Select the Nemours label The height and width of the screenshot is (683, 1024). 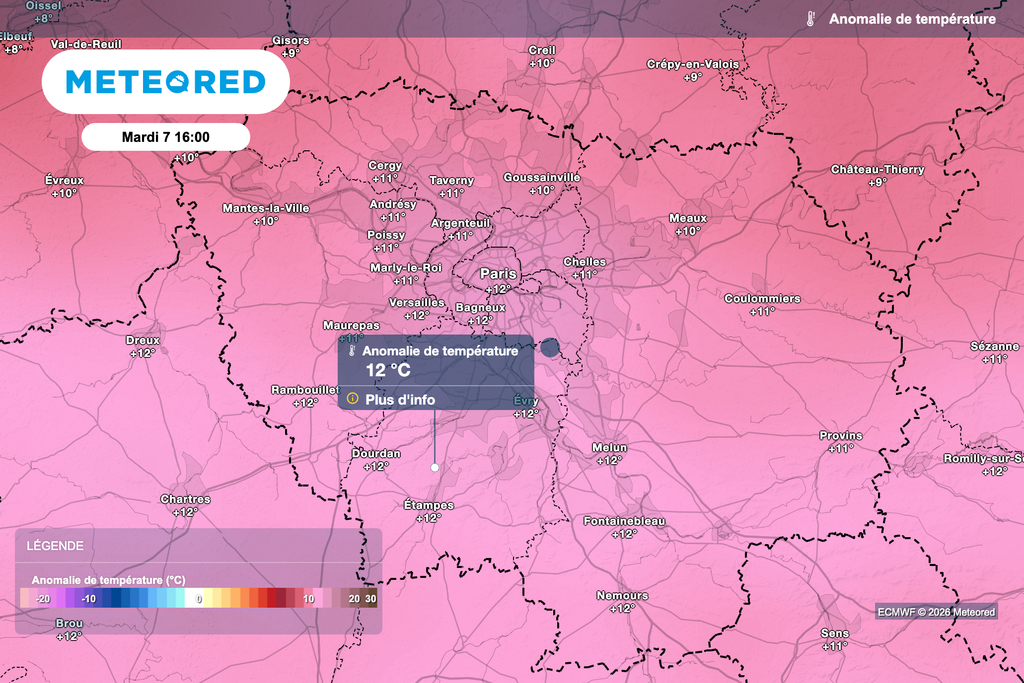pyautogui.click(x=622, y=596)
